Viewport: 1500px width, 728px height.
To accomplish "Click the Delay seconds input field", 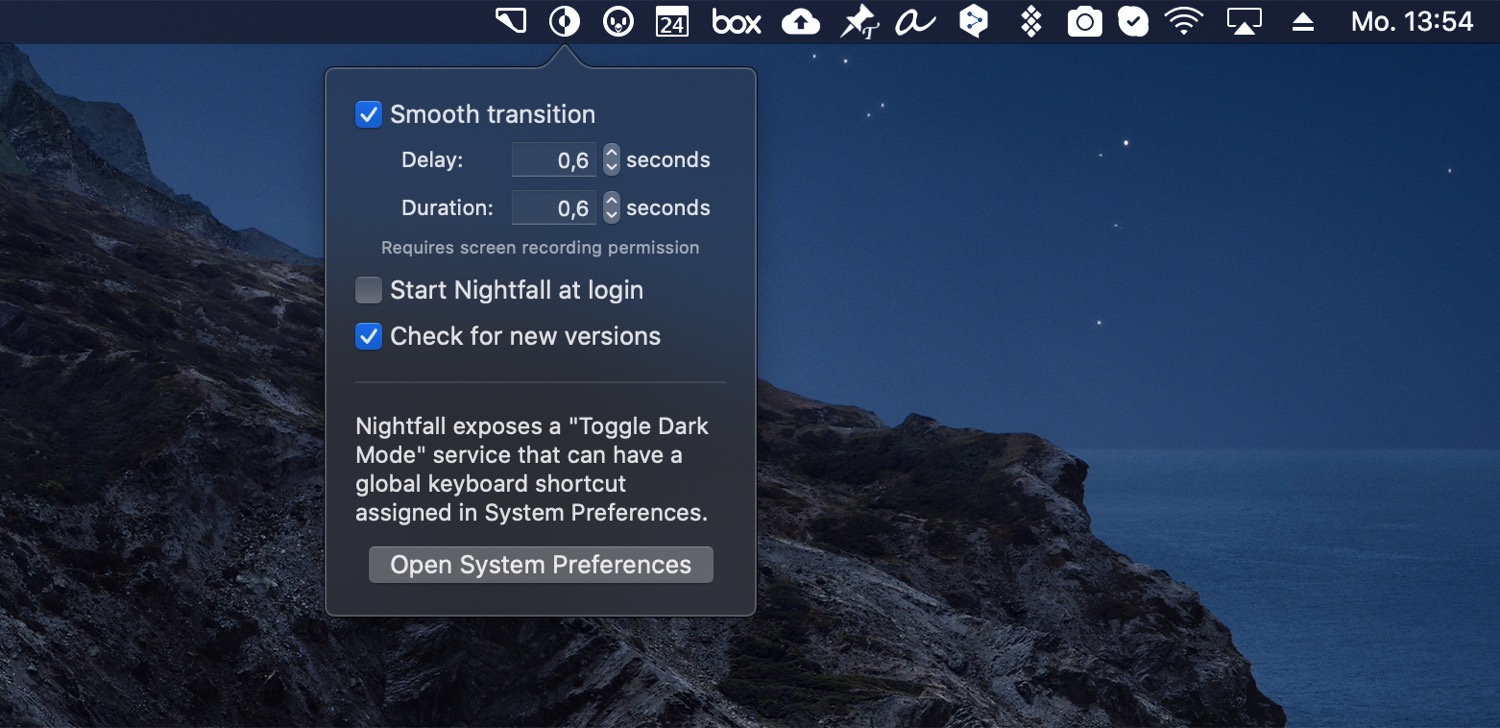I will click(x=554, y=160).
